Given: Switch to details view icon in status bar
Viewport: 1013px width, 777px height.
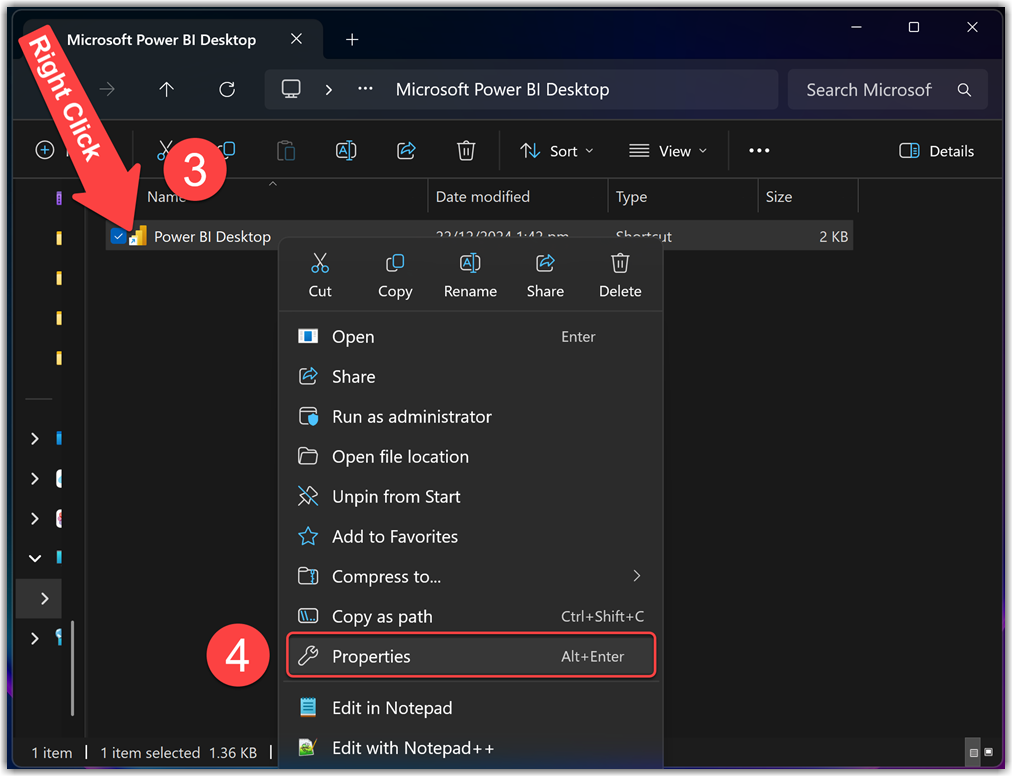Looking at the screenshot, I should click(x=974, y=752).
